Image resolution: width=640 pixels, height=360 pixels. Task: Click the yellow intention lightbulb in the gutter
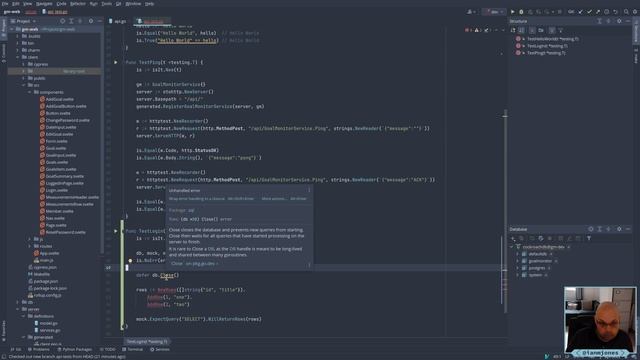tap(130, 260)
